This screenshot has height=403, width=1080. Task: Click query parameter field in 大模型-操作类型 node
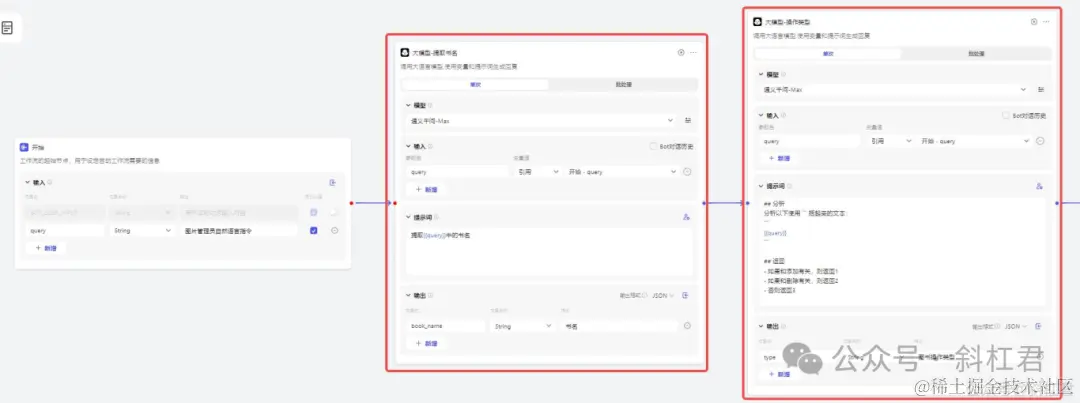[x=809, y=141]
